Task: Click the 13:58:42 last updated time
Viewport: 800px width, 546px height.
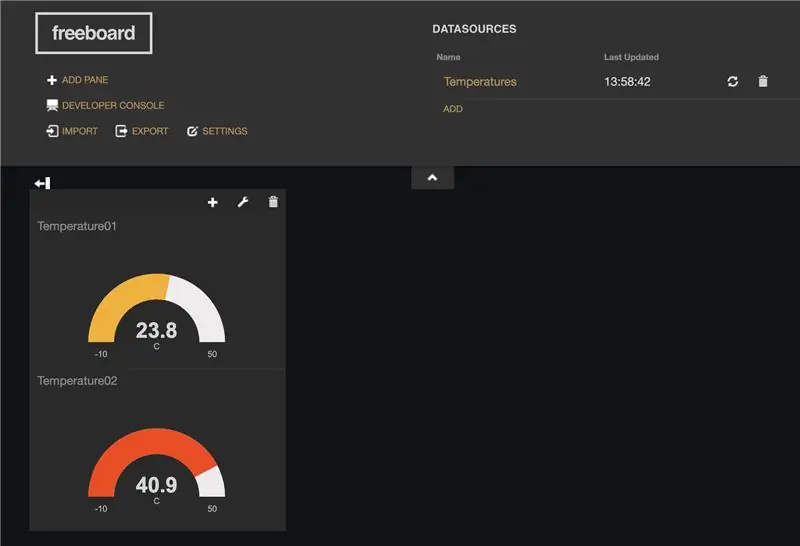Action: [627, 82]
